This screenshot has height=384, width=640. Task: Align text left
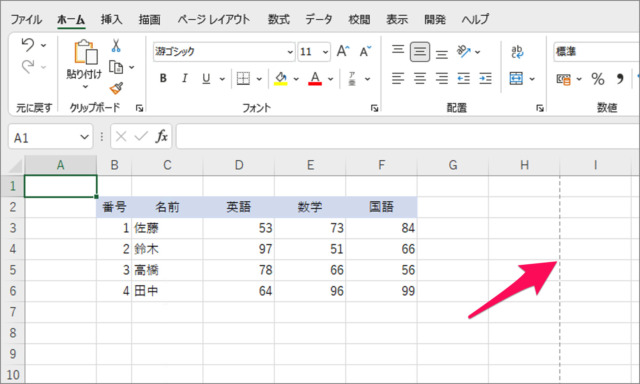point(398,78)
